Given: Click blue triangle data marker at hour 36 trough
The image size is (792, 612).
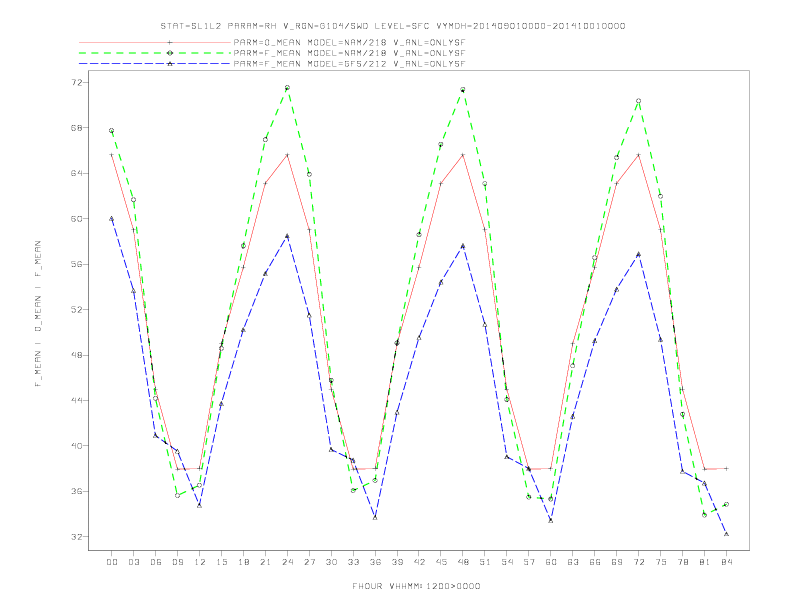Looking at the screenshot, I should (x=375, y=518).
